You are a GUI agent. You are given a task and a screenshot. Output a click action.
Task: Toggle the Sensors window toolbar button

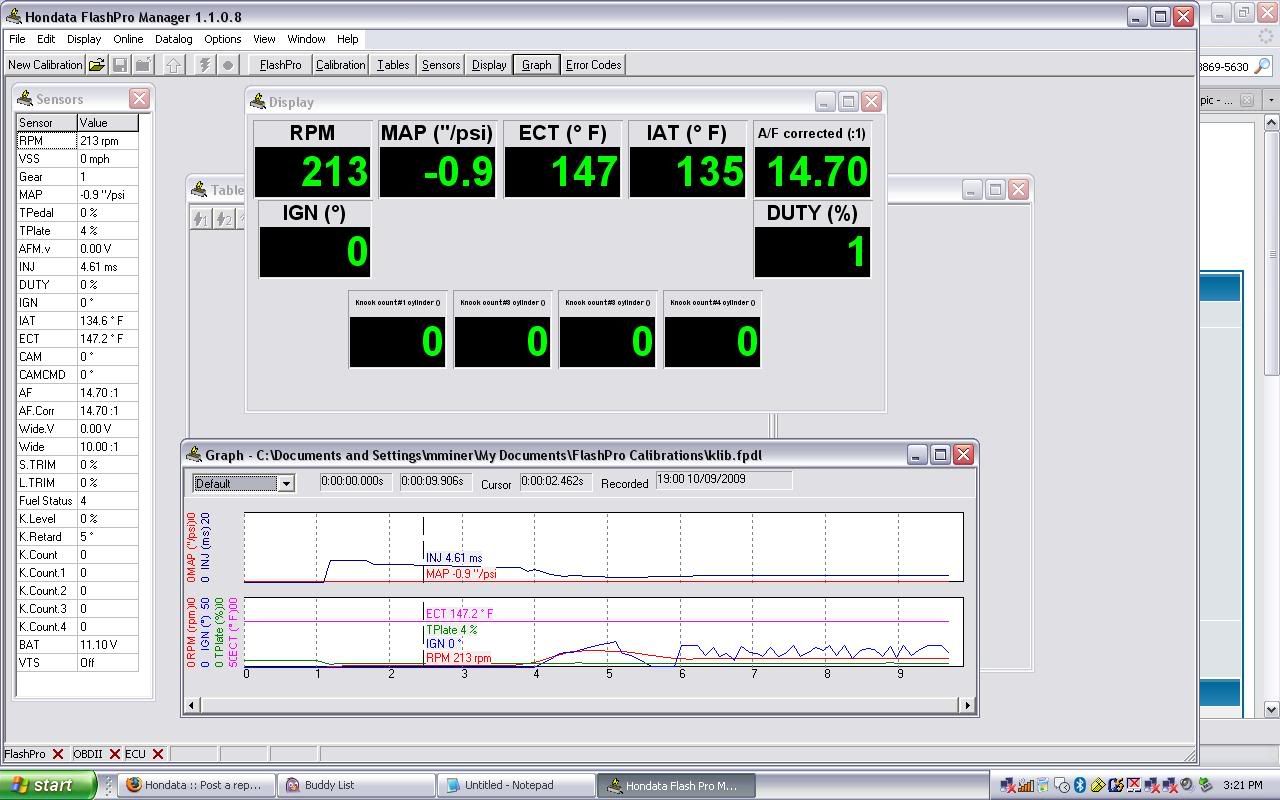coord(440,65)
